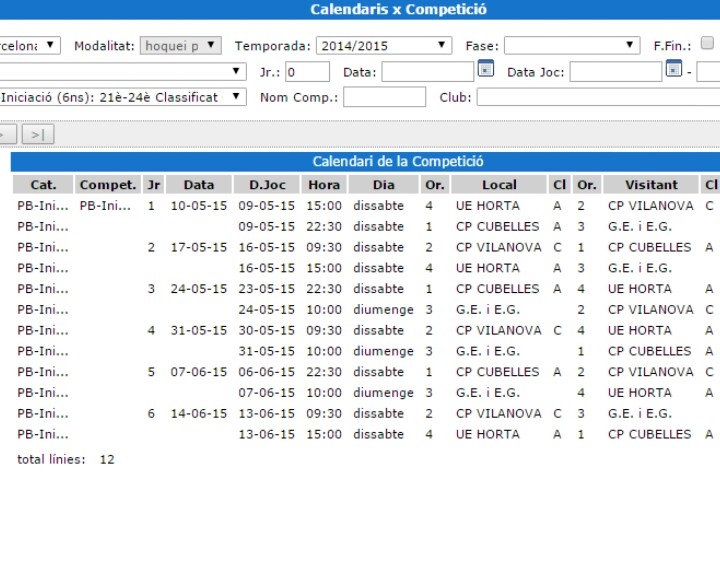
Task: Sort by the Local column header
Action: [499, 185]
